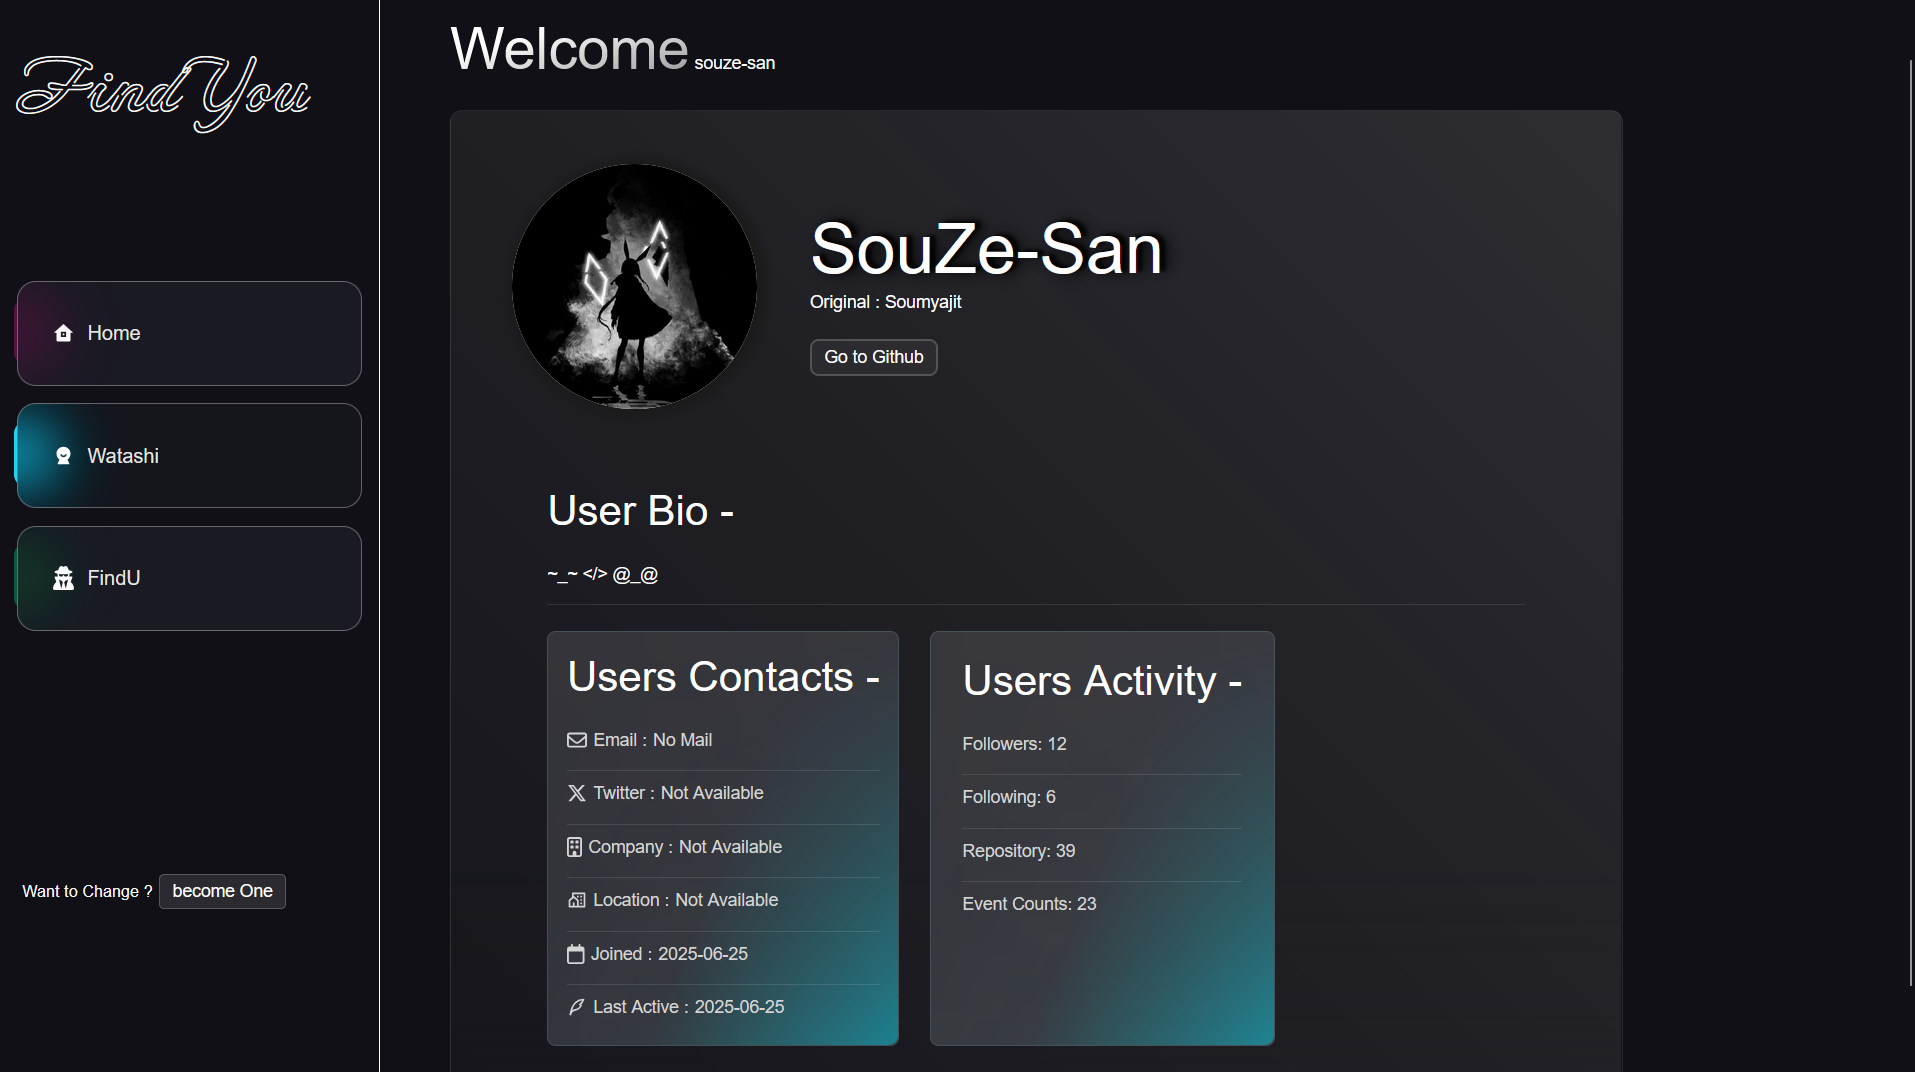Open the Home menu item
The height and width of the screenshot is (1072, 1915).
click(189, 333)
